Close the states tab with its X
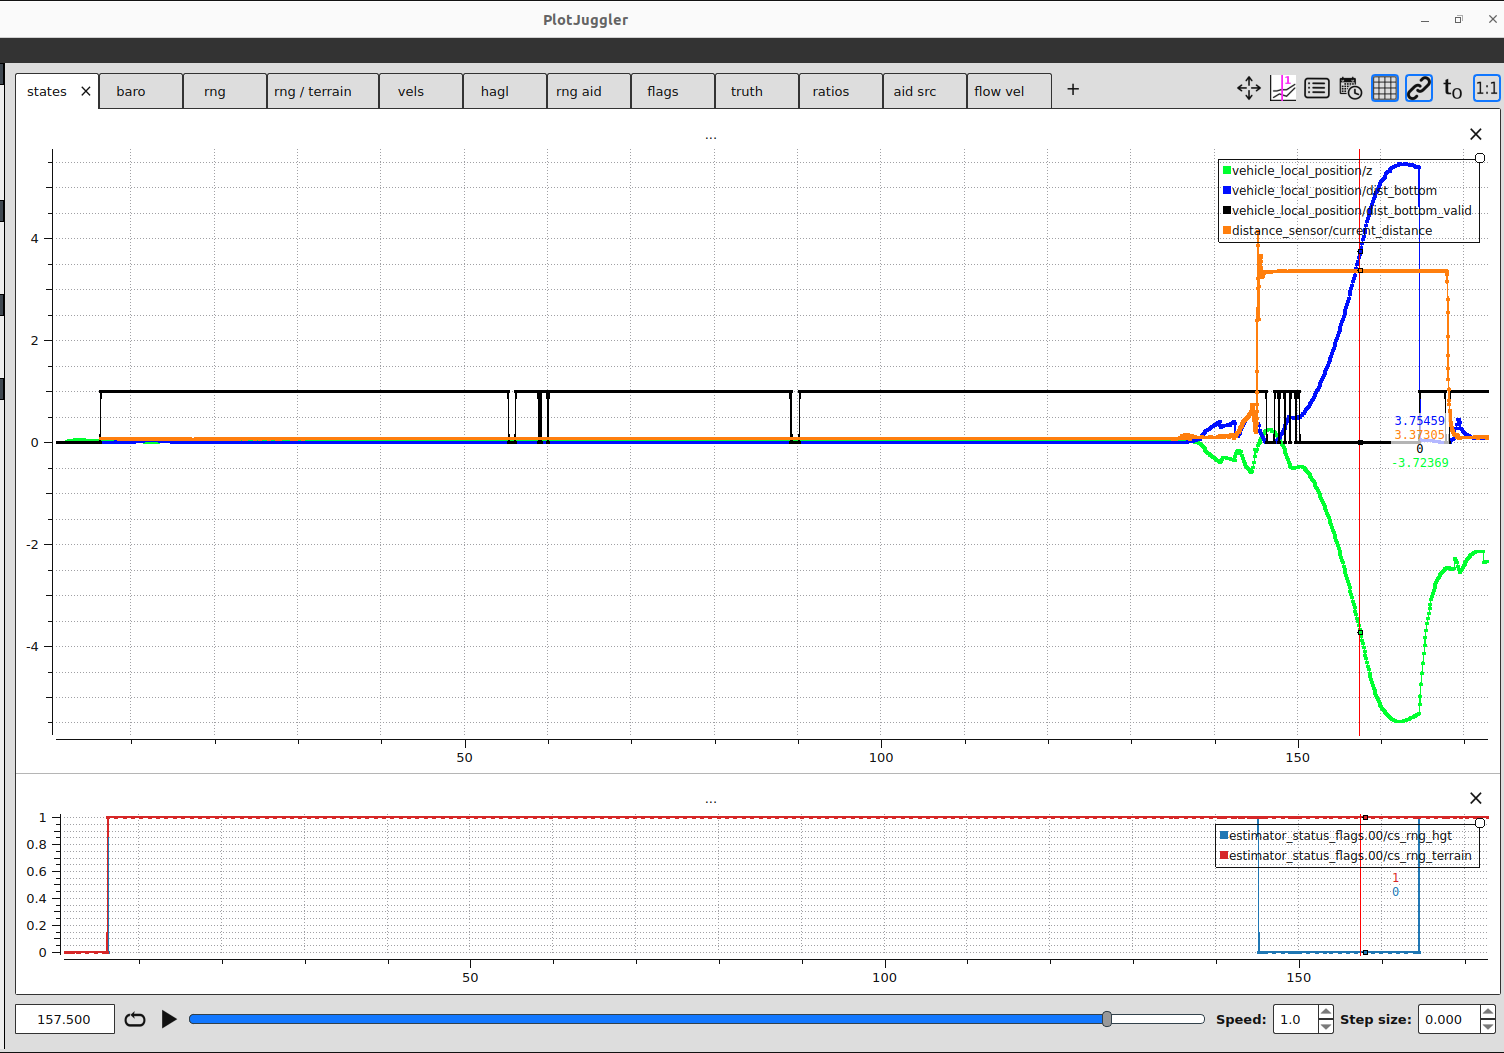The width and height of the screenshot is (1504, 1053). 86,91
